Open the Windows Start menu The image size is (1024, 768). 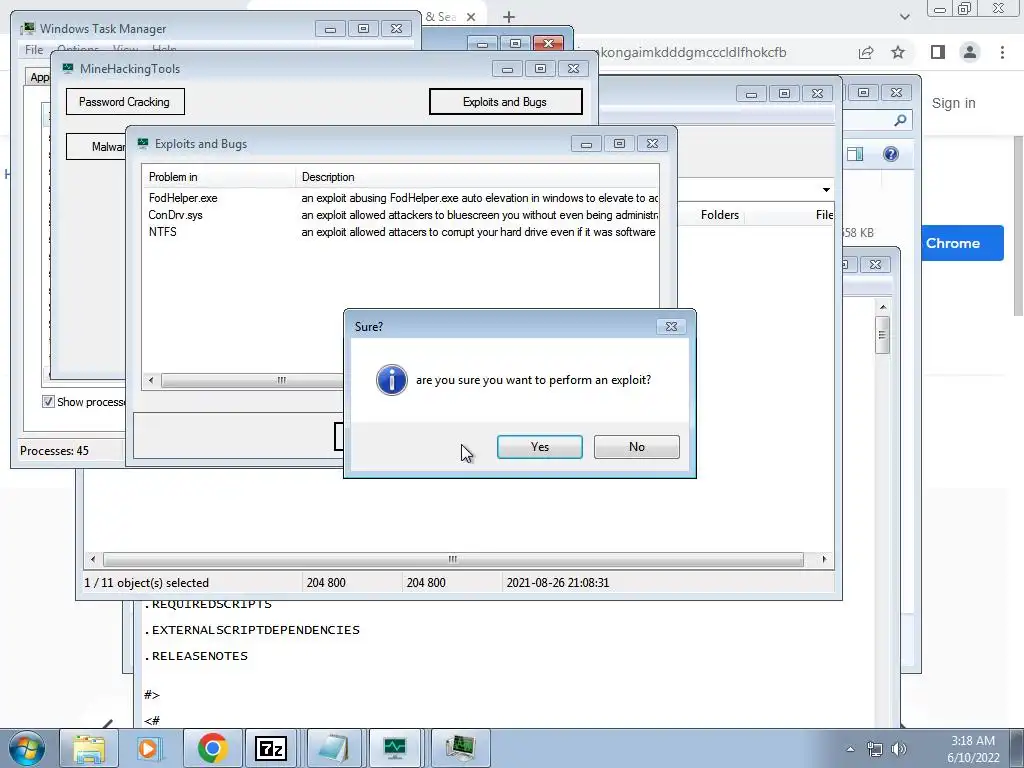[x=26, y=748]
